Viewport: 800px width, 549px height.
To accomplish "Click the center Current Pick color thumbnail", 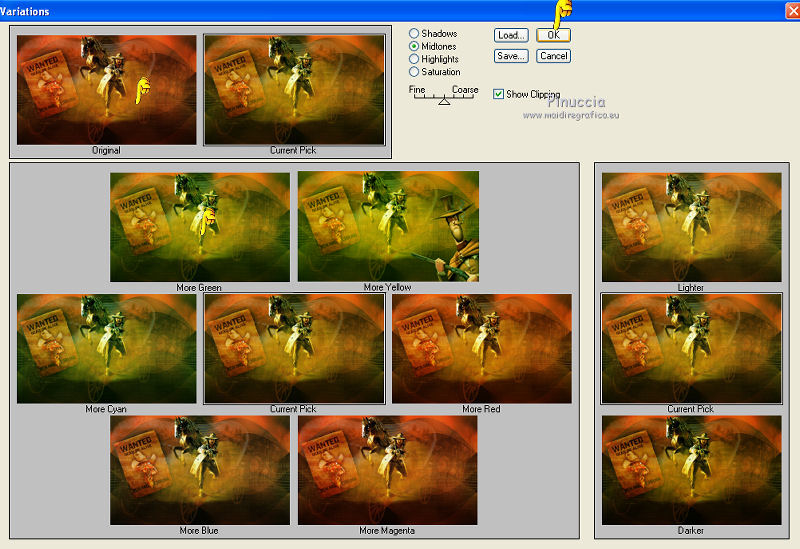I will (x=294, y=348).
